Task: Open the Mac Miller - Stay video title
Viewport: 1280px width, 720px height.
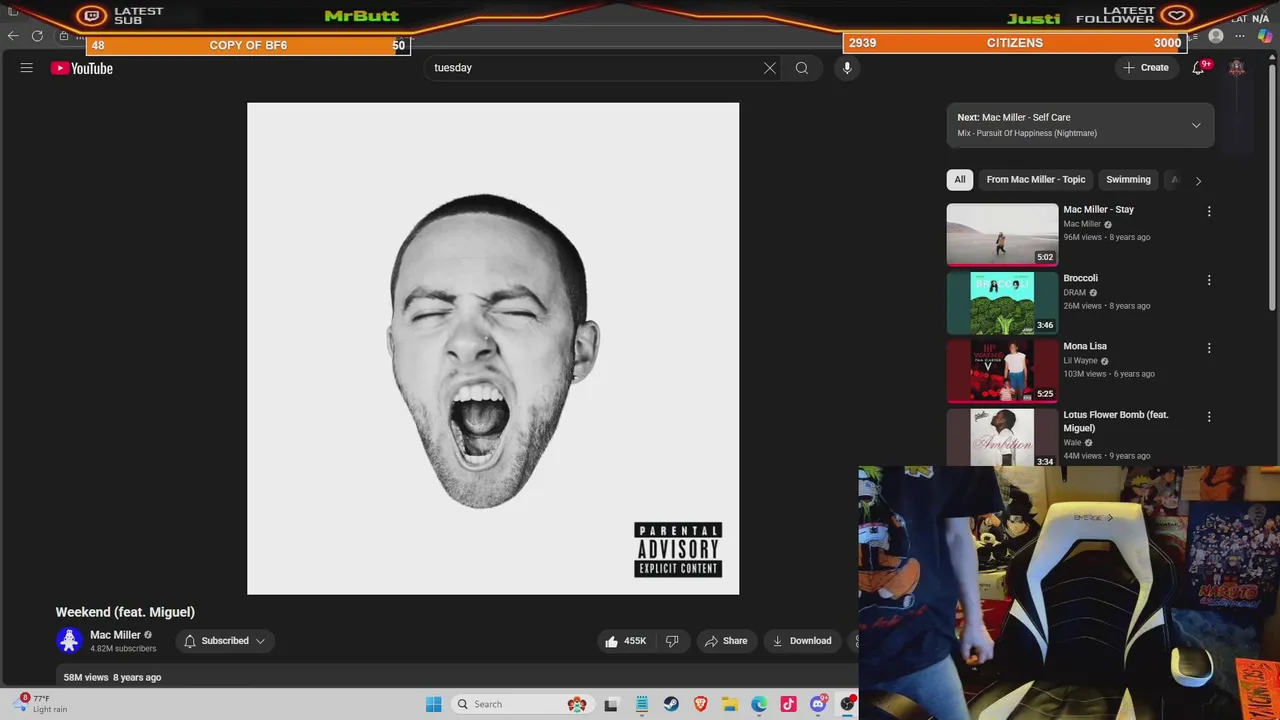Action: pos(1098,210)
